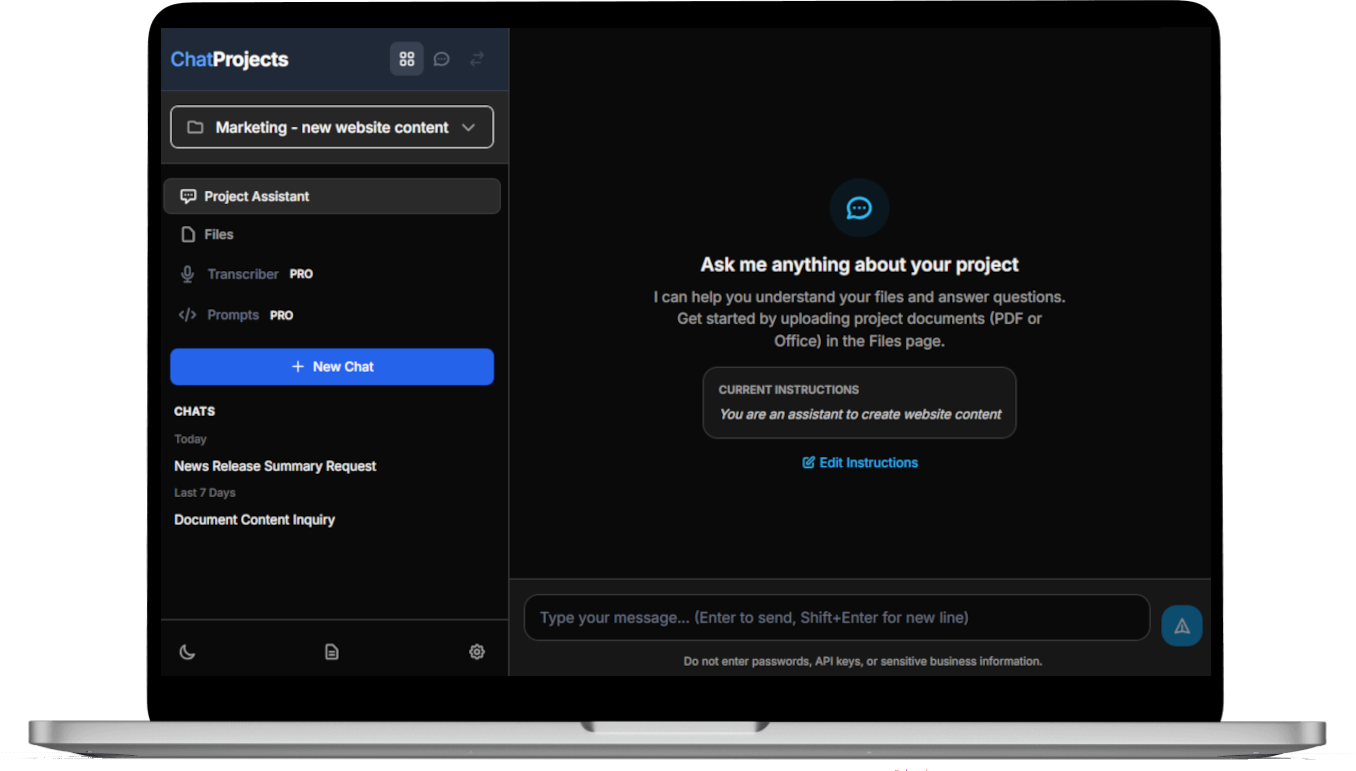
Task: Open the document icon in sidebar footer
Action: 332,652
